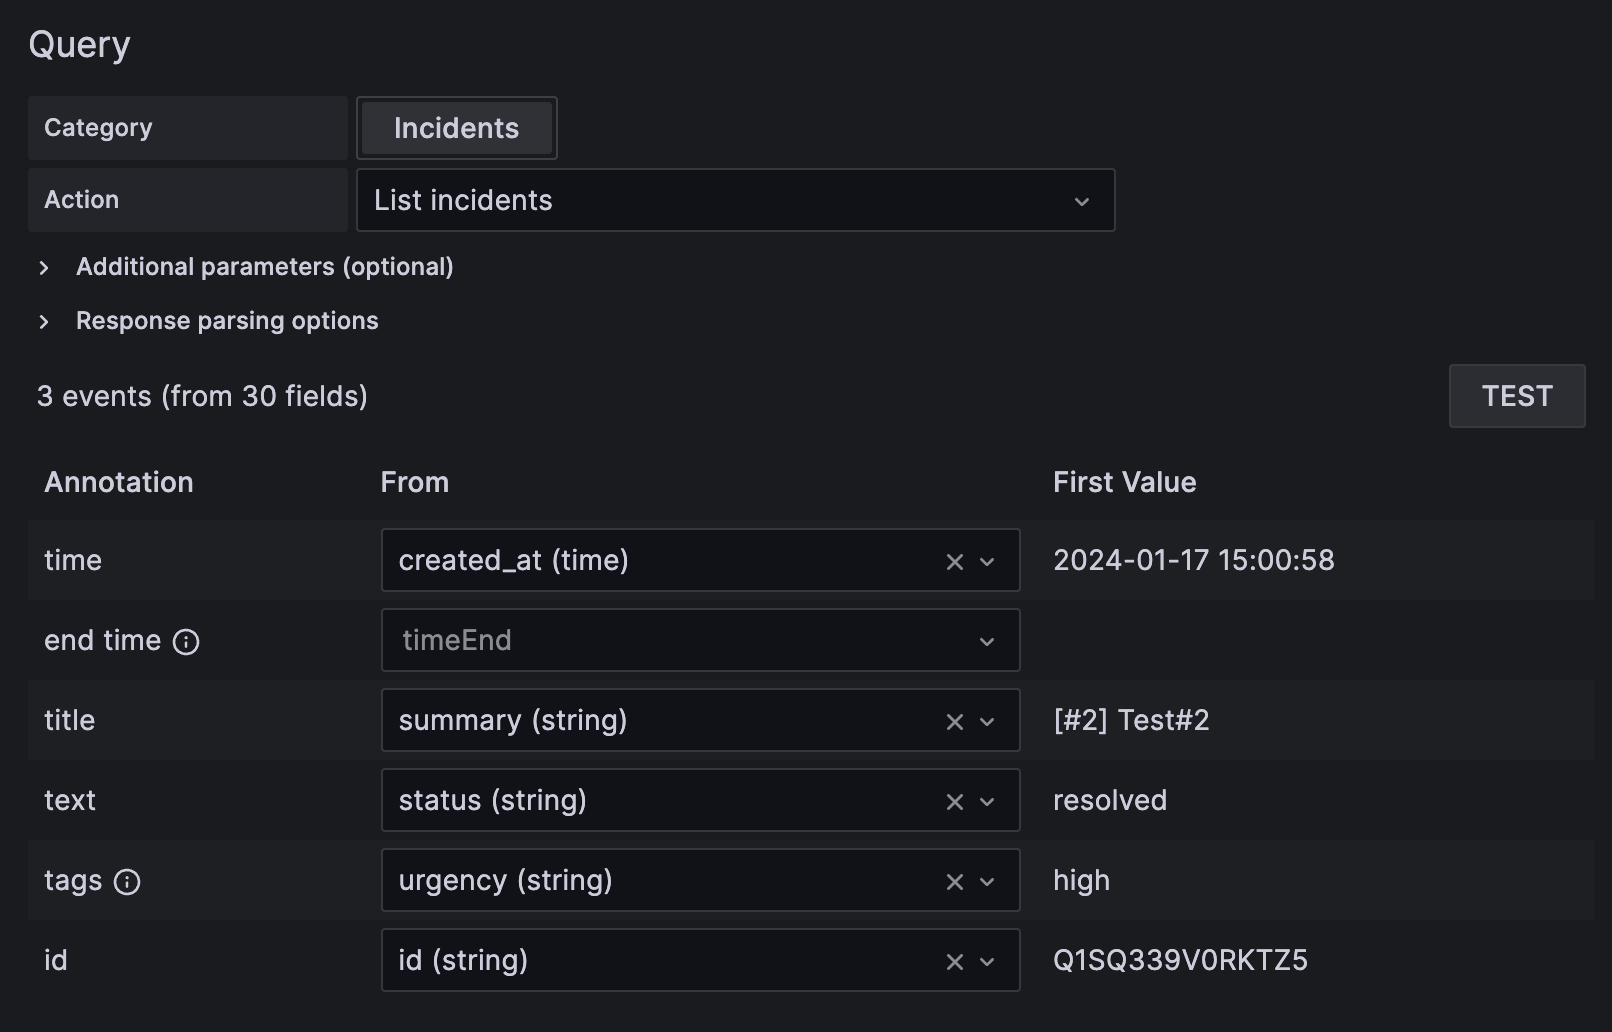1612x1032 pixels.
Task: View the end time info tooltip icon
Action: 188,642
